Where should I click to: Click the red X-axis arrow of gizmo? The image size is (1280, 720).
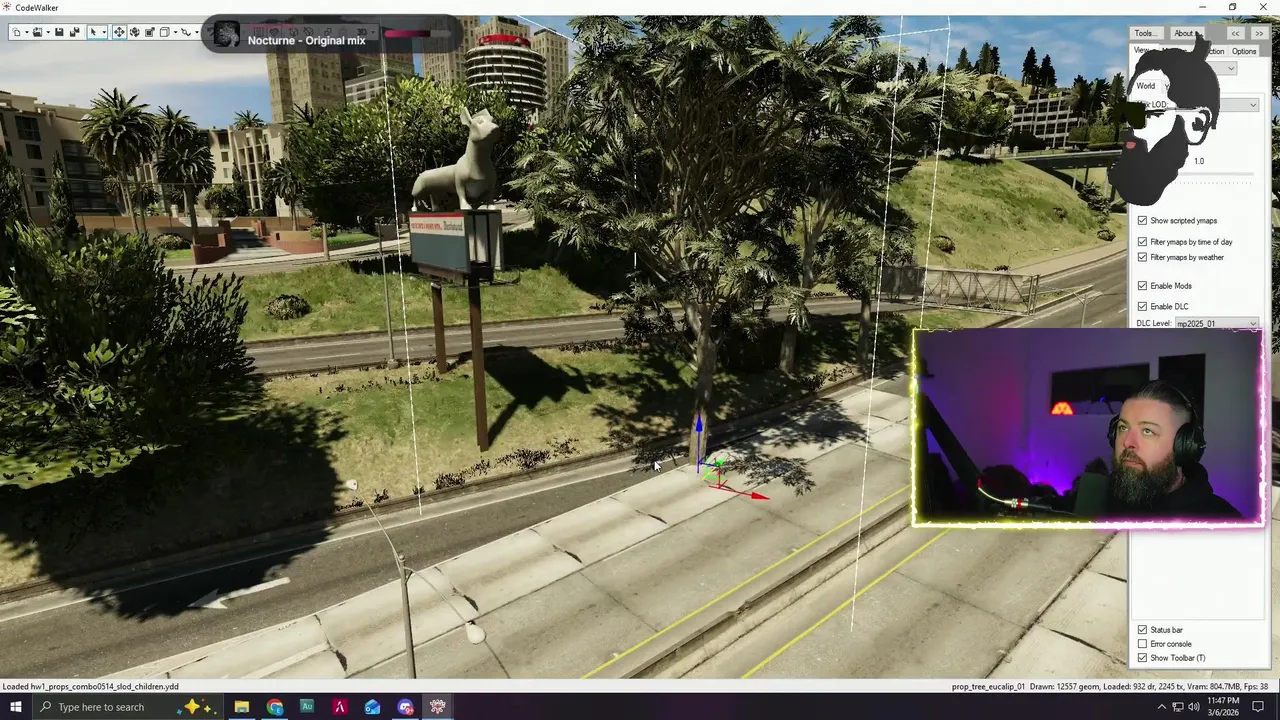(x=760, y=496)
